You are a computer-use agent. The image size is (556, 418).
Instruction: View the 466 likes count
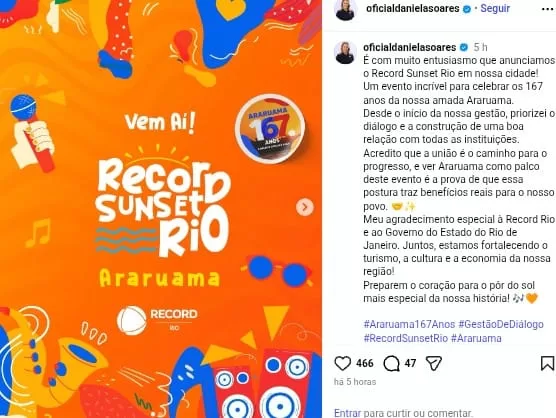(365, 363)
